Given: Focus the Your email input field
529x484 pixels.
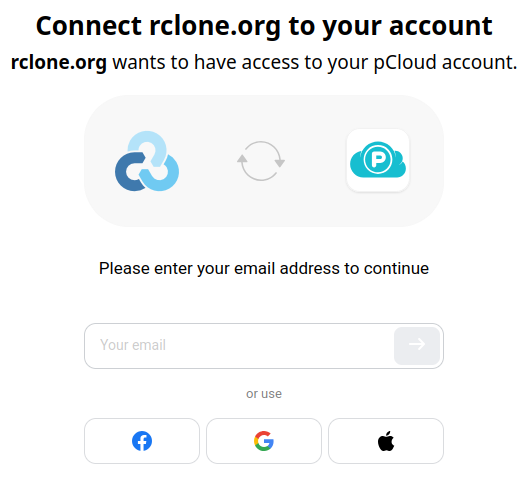Looking at the screenshot, I should point(239,346).
